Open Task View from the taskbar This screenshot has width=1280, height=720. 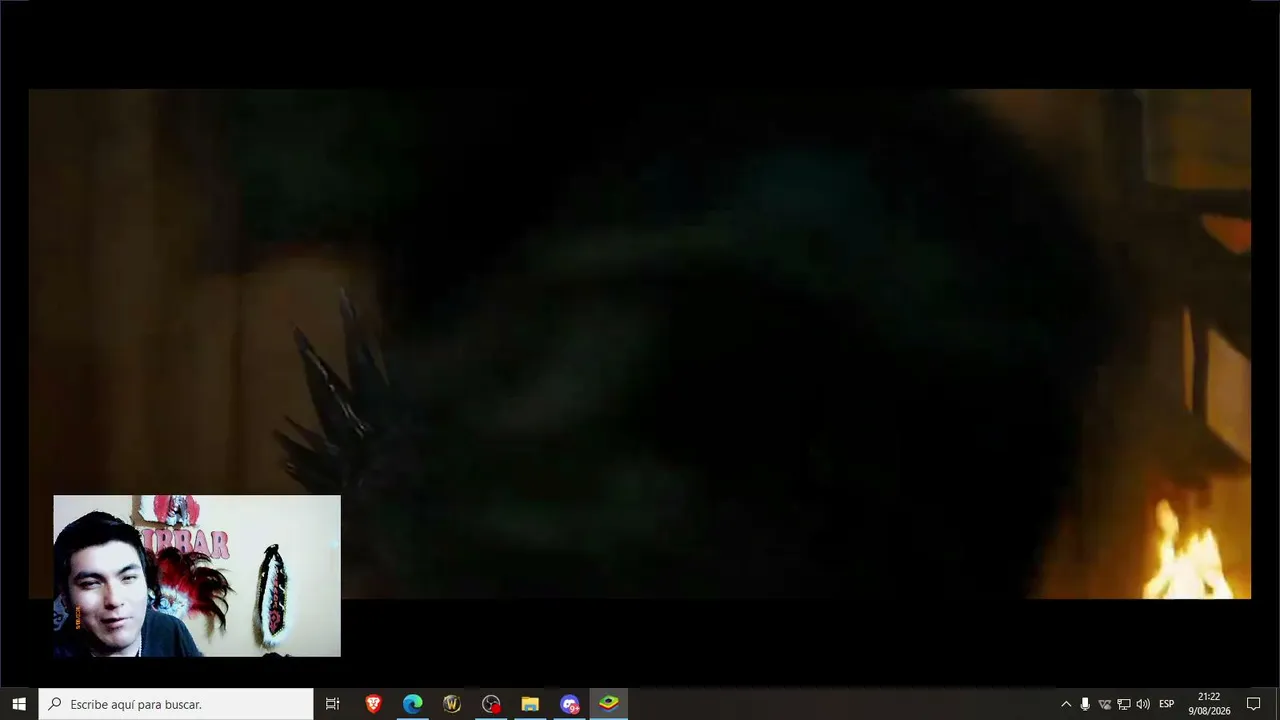click(x=333, y=704)
